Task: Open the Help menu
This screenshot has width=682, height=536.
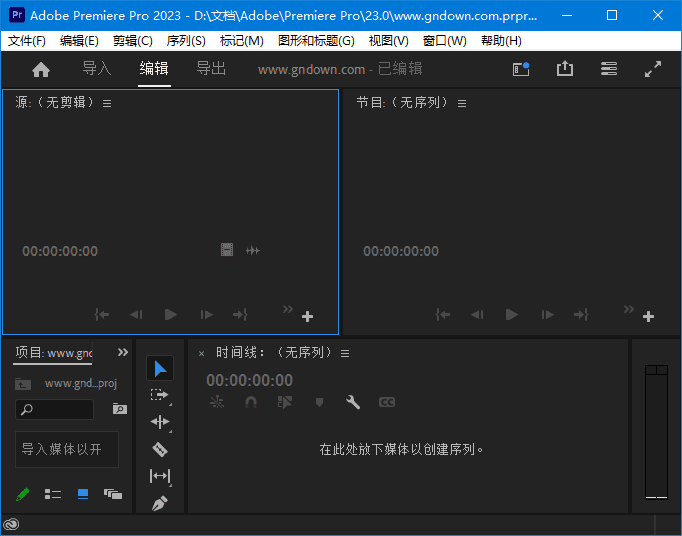Action: 501,41
